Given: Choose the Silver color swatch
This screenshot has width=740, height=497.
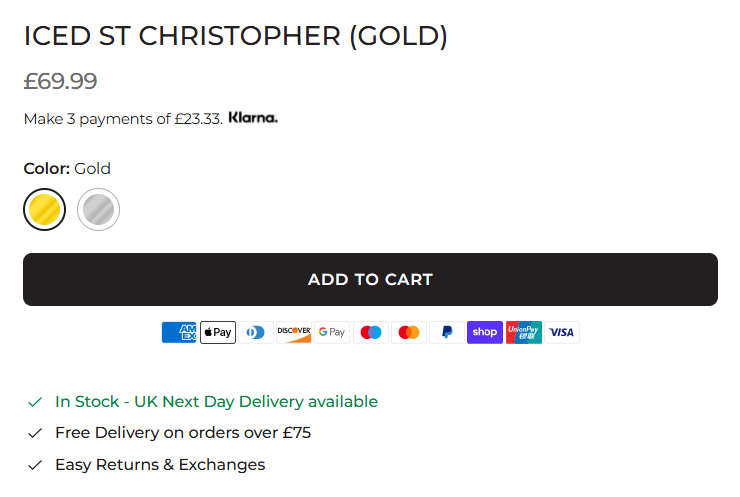Looking at the screenshot, I should click(98, 210).
